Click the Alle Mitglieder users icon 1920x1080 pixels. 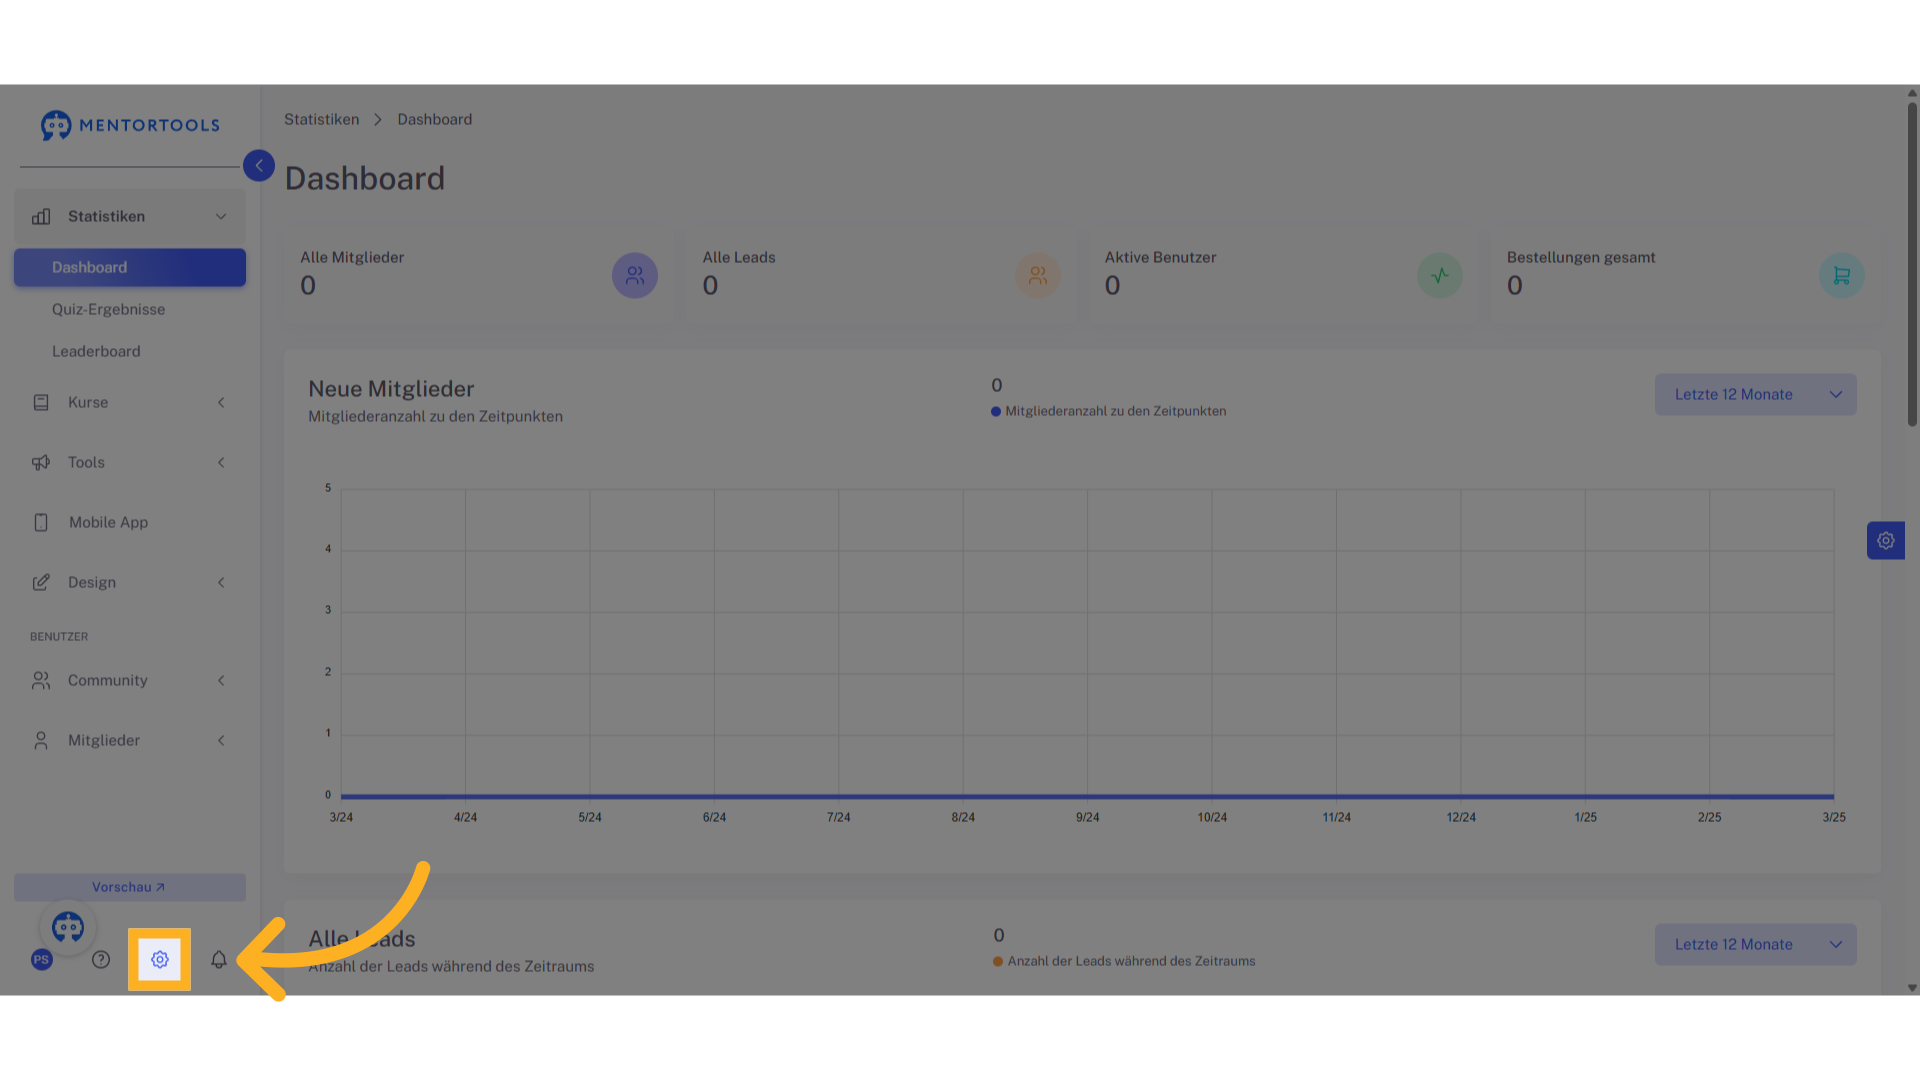635,275
